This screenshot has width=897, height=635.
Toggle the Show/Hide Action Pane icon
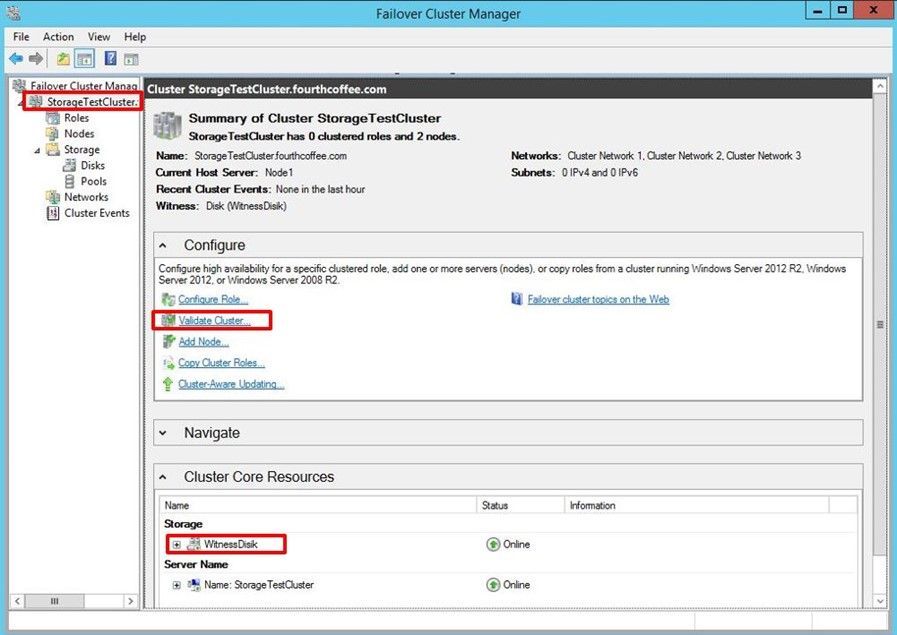(x=132, y=59)
